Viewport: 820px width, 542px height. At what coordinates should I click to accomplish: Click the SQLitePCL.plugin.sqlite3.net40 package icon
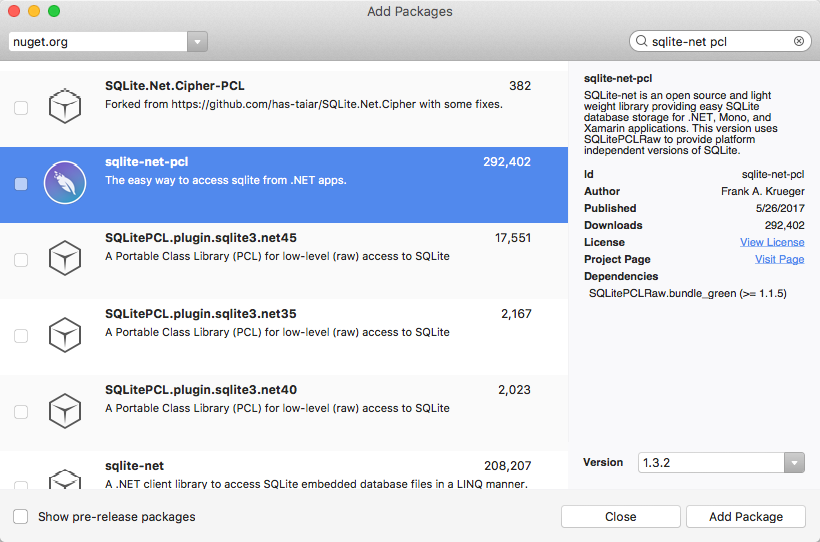tap(65, 410)
